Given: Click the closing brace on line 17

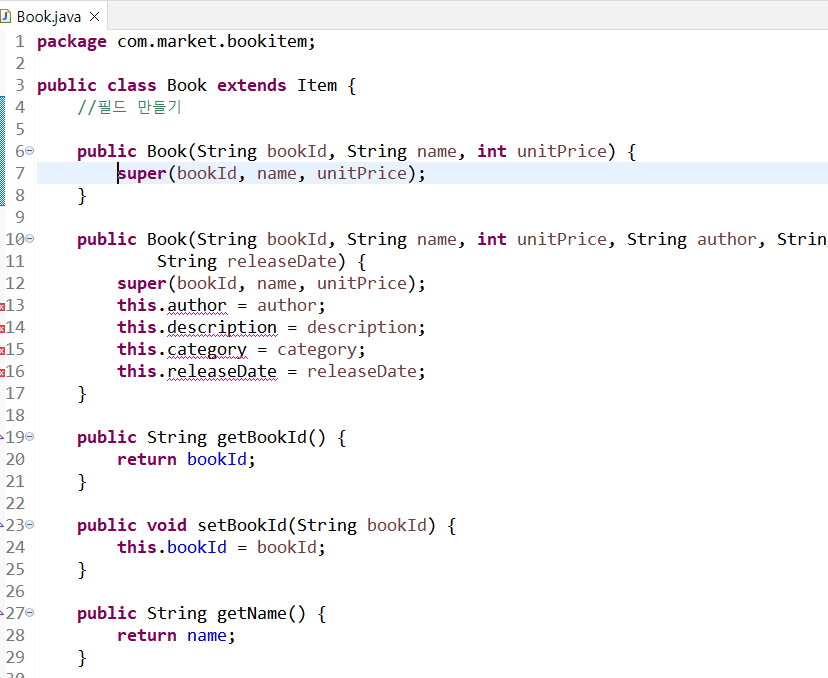Looking at the screenshot, I should click(x=82, y=394).
